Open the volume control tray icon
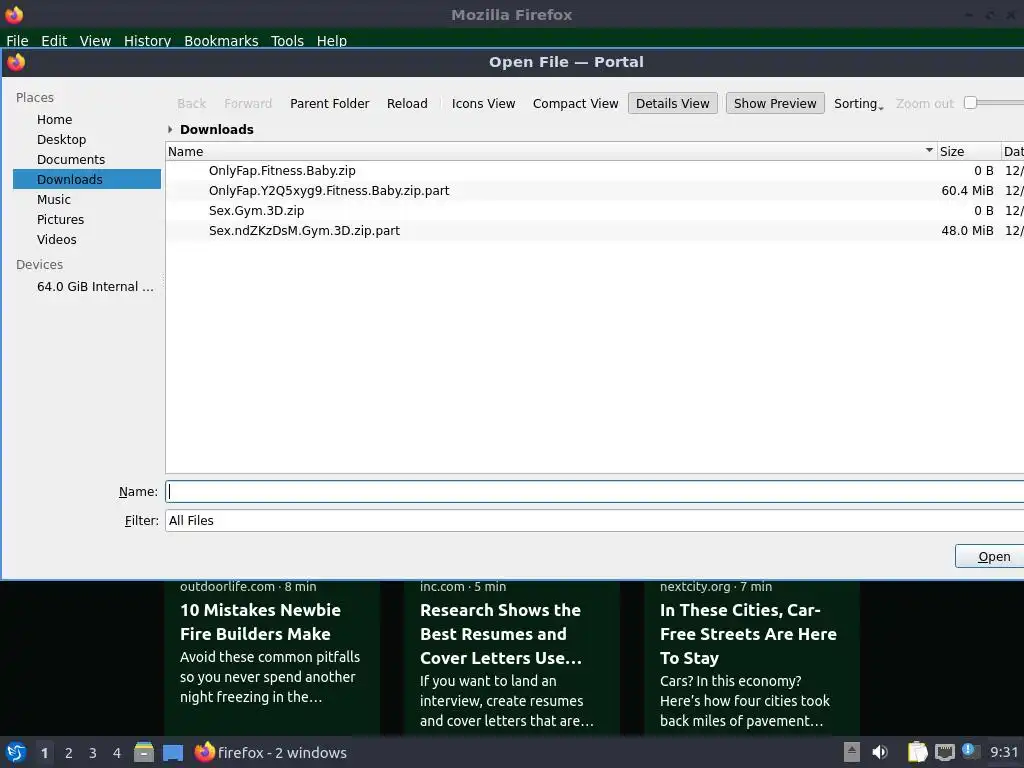Viewport: 1024px width, 768px height. point(880,752)
